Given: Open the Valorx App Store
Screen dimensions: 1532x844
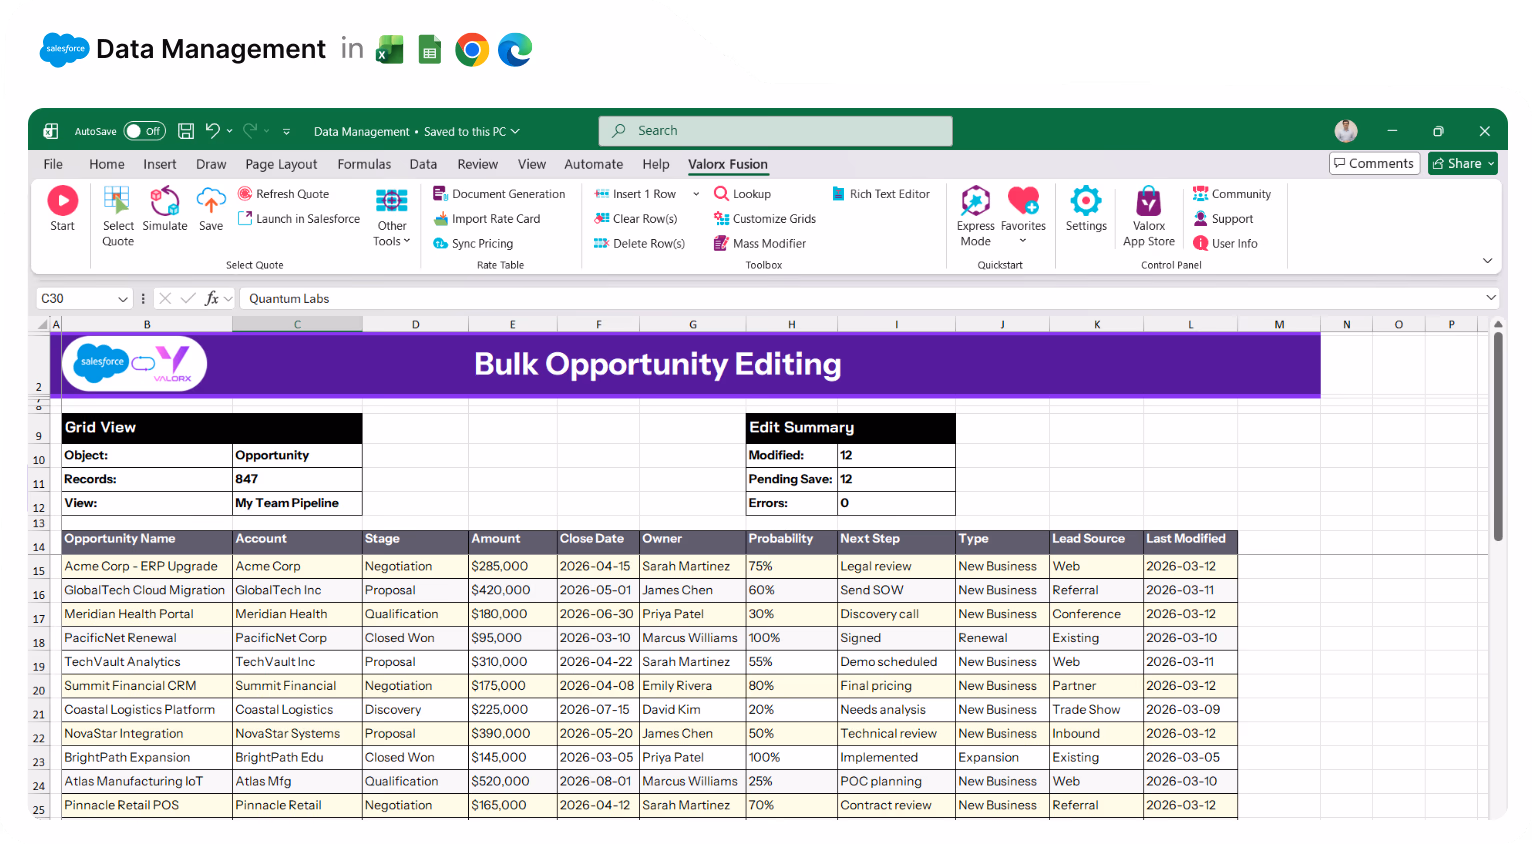Looking at the screenshot, I should pos(1149,216).
